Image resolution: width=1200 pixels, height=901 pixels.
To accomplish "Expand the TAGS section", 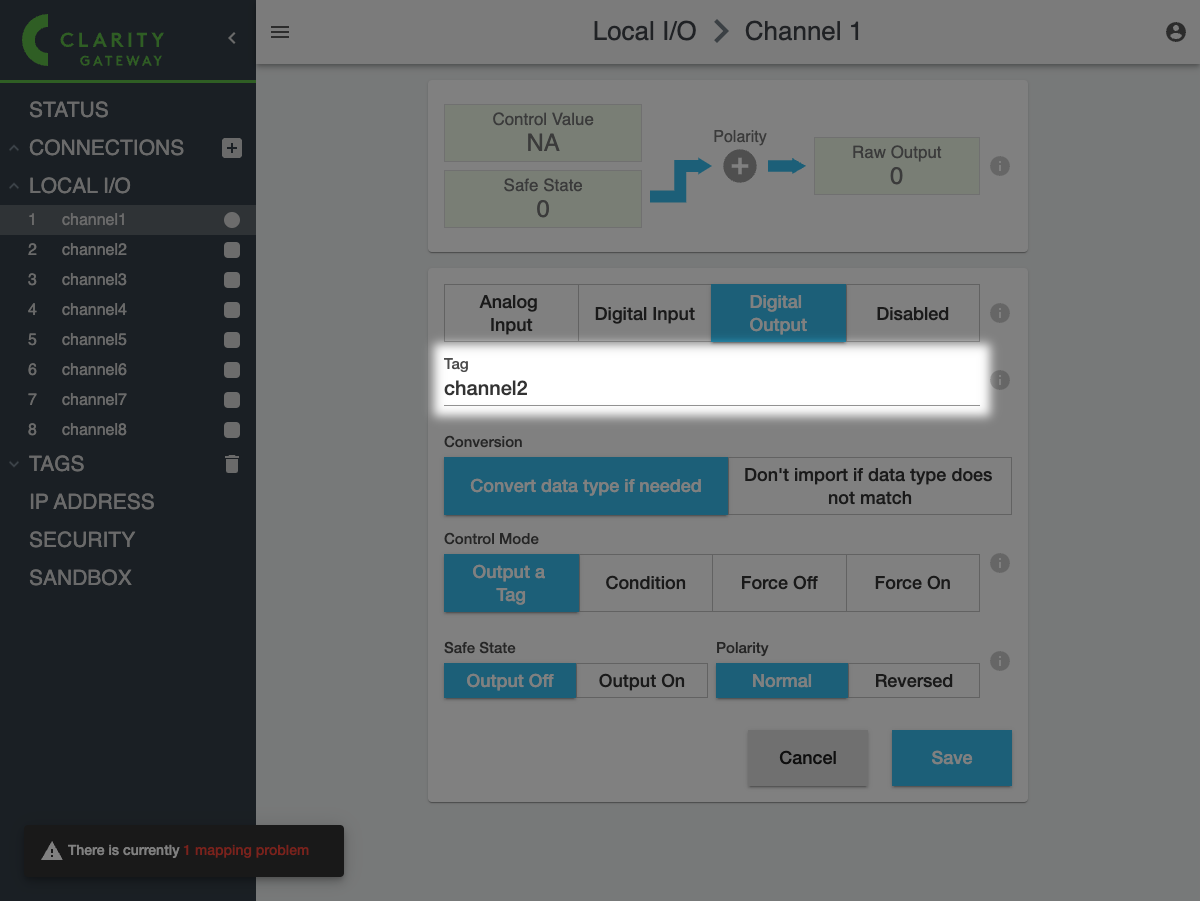I will (15, 464).
